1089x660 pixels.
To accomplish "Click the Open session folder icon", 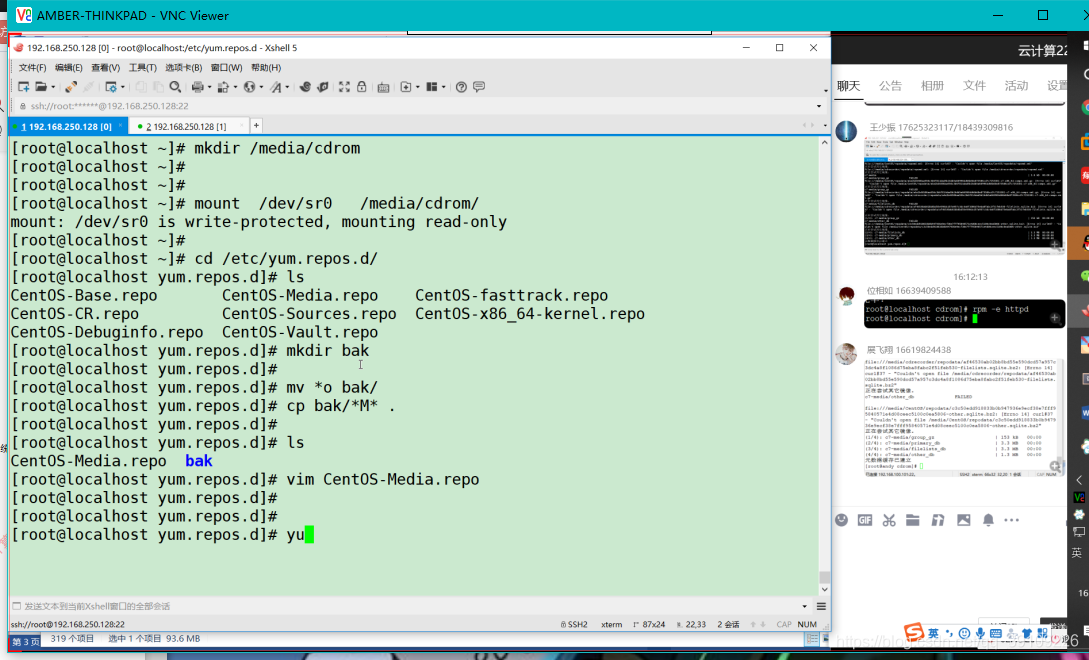I will [x=42, y=87].
